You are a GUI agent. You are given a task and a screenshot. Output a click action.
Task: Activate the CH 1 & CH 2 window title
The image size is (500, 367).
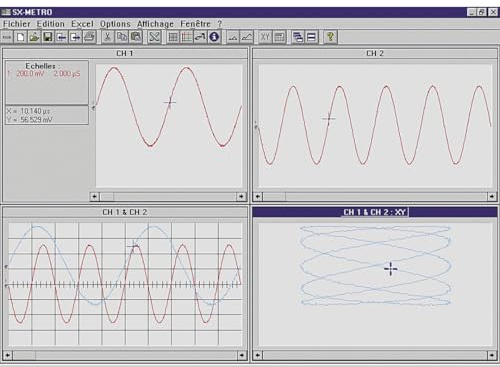coord(125,212)
